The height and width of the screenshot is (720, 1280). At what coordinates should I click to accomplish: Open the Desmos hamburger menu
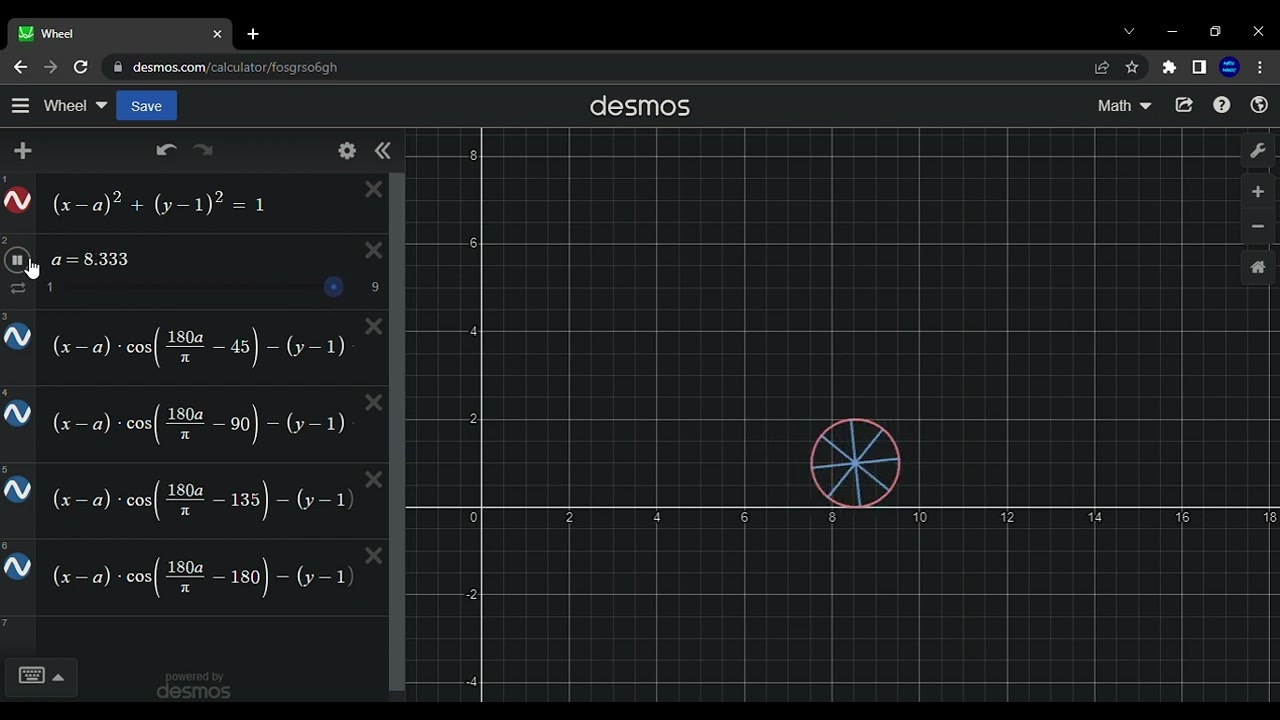click(20, 105)
